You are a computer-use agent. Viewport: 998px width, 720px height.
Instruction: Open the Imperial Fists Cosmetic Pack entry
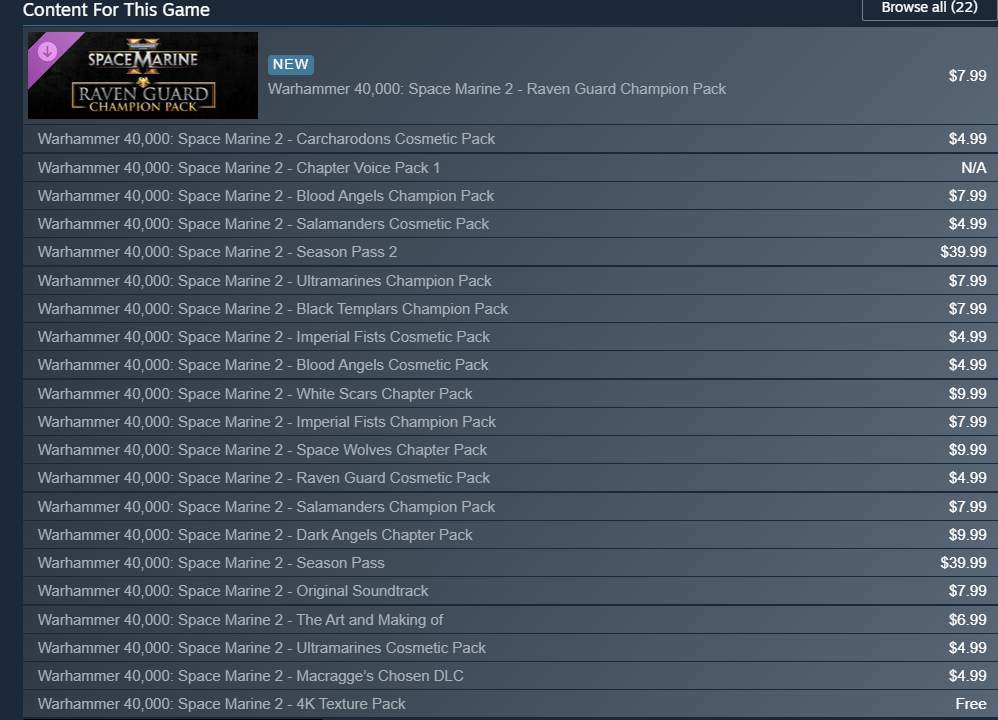(x=510, y=337)
